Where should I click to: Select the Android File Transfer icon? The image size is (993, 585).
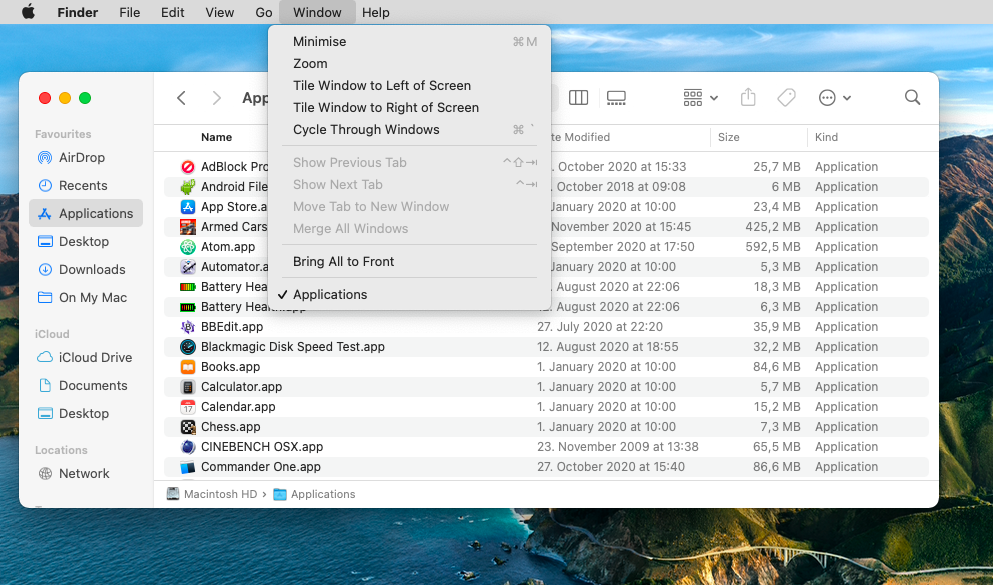tap(187, 187)
